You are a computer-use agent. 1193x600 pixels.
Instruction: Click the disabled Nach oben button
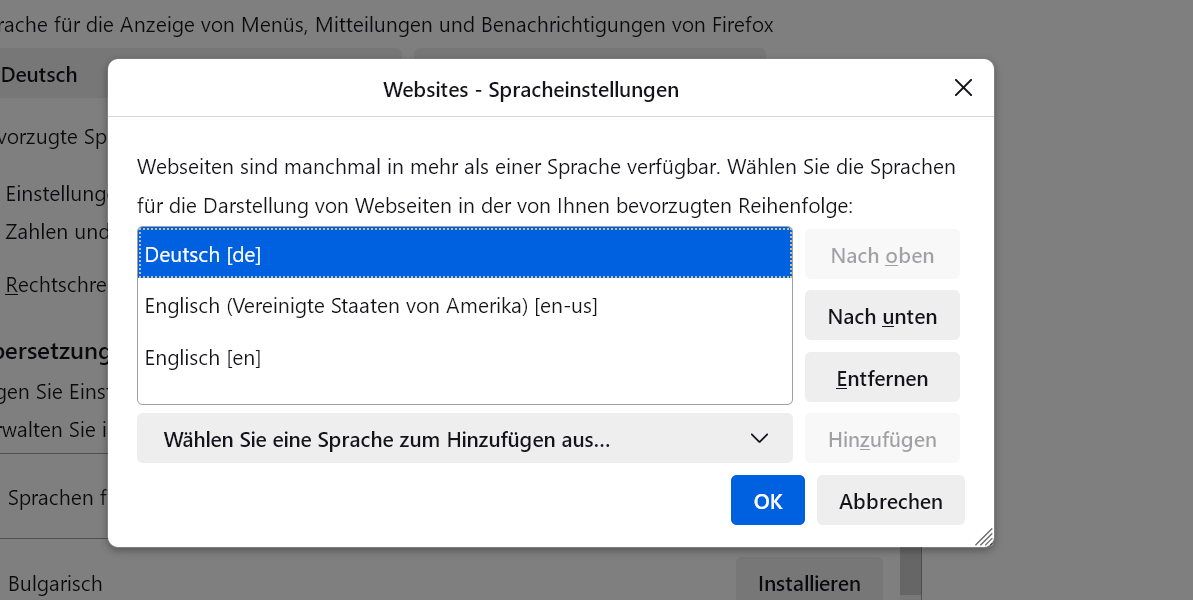pos(882,255)
